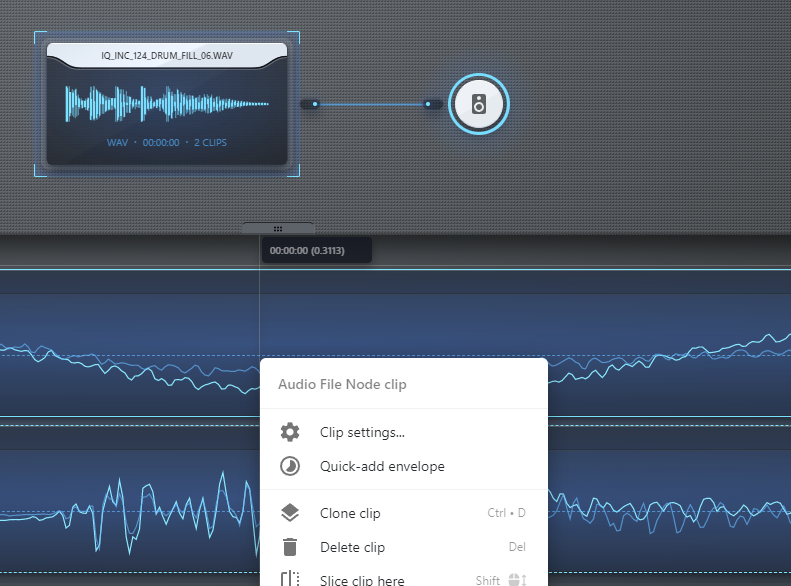Click the panel divider grip handle
Image resolution: width=791 pixels, height=586 pixels.
[x=278, y=229]
